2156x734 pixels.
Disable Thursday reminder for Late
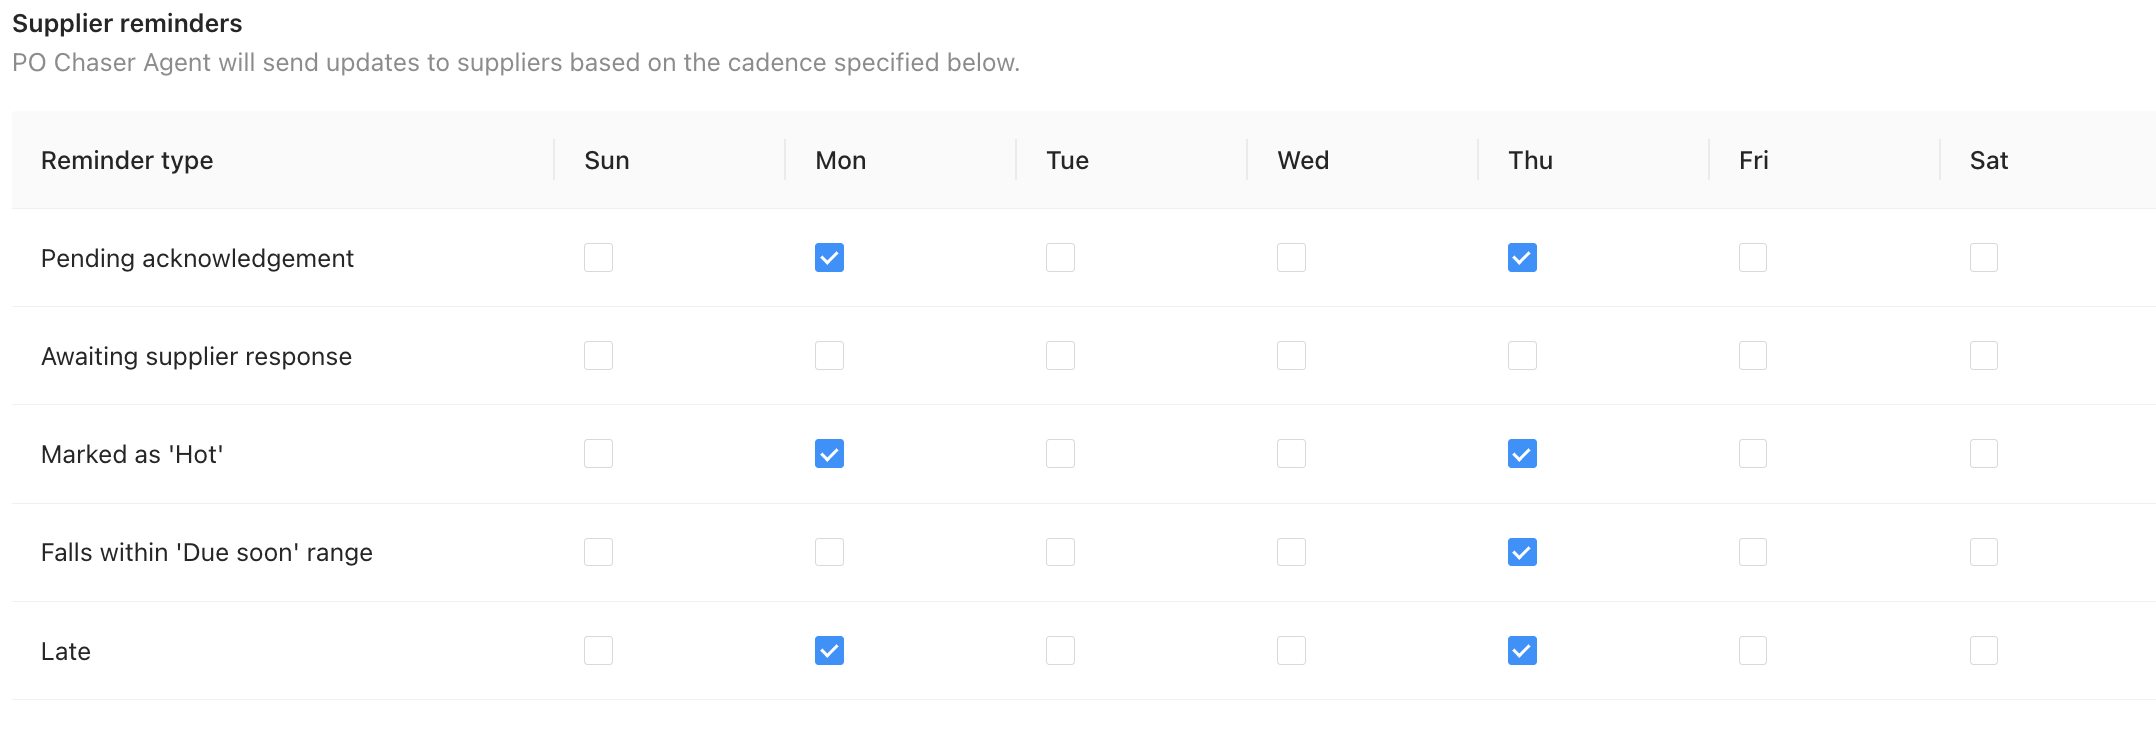pos(1521,650)
